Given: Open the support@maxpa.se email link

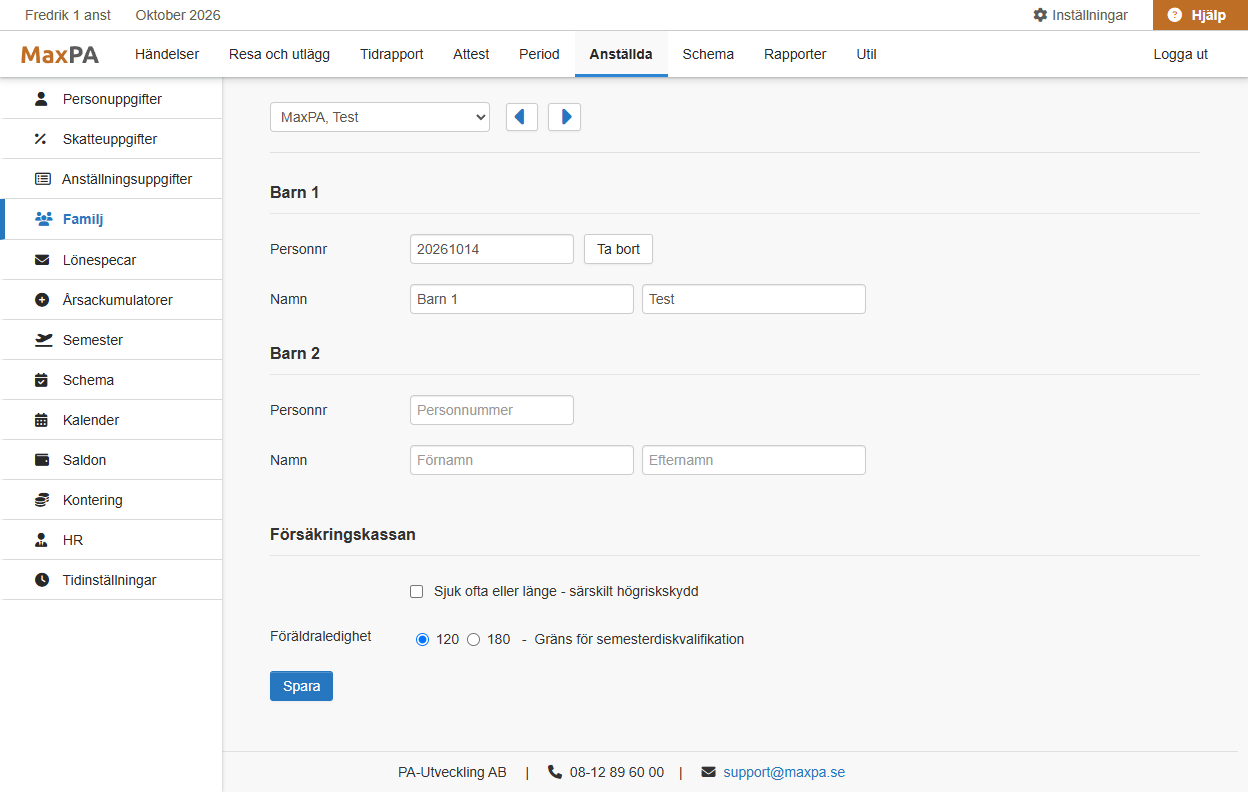Looking at the screenshot, I should [x=784, y=772].
